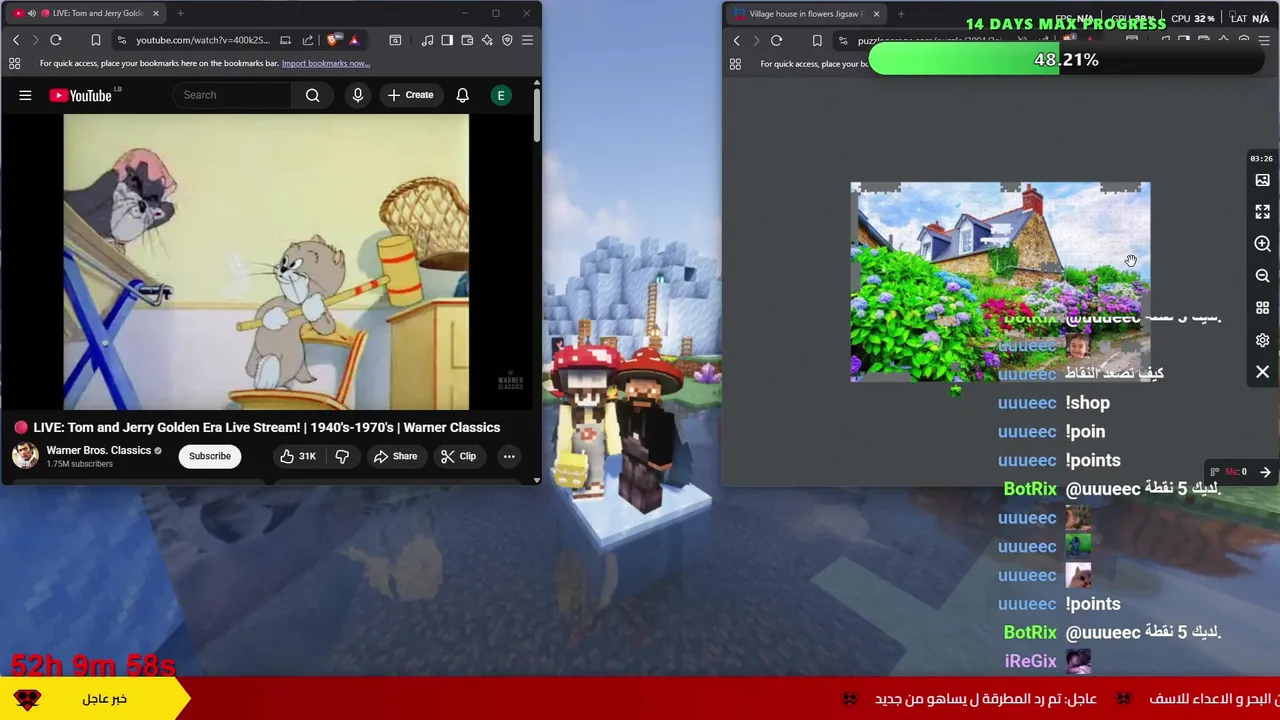Click Import bookmarks now link

point(326,63)
